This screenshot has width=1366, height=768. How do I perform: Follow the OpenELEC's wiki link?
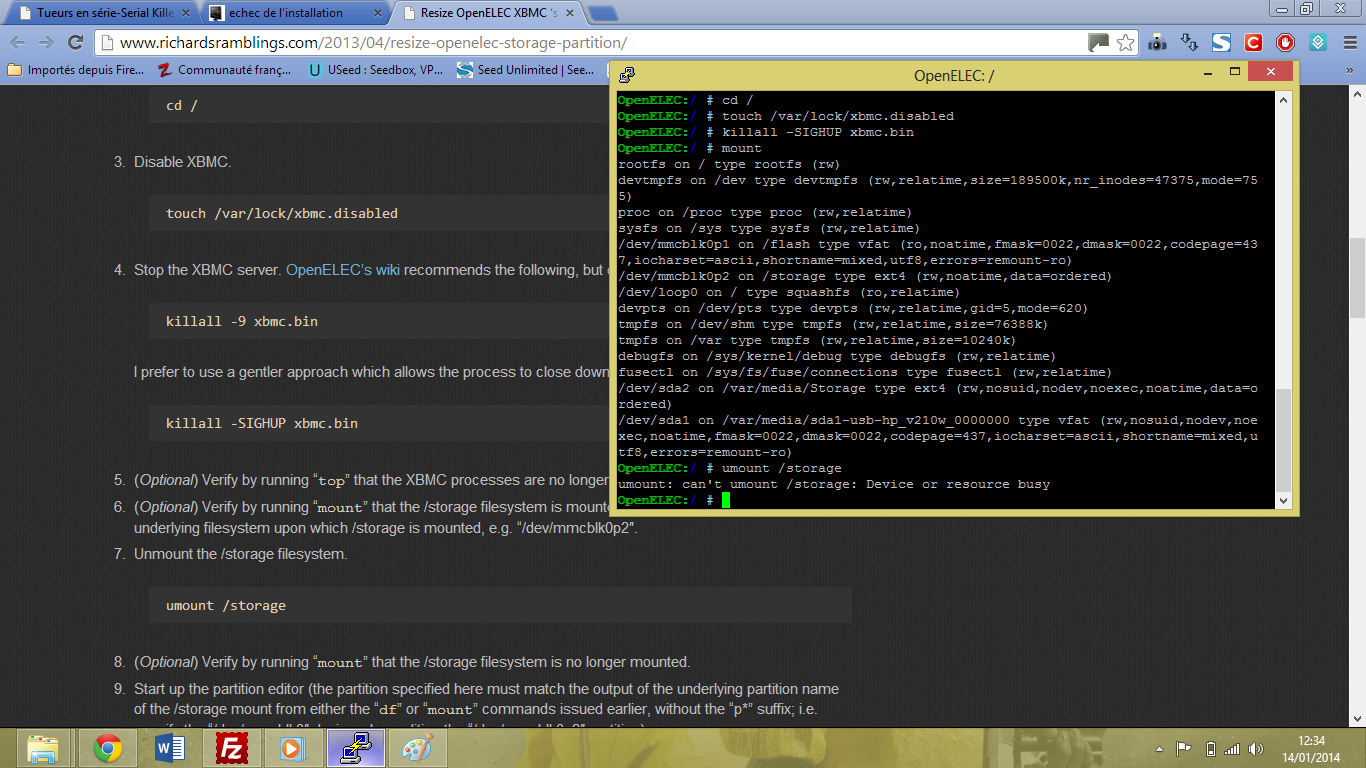click(x=343, y=270)
